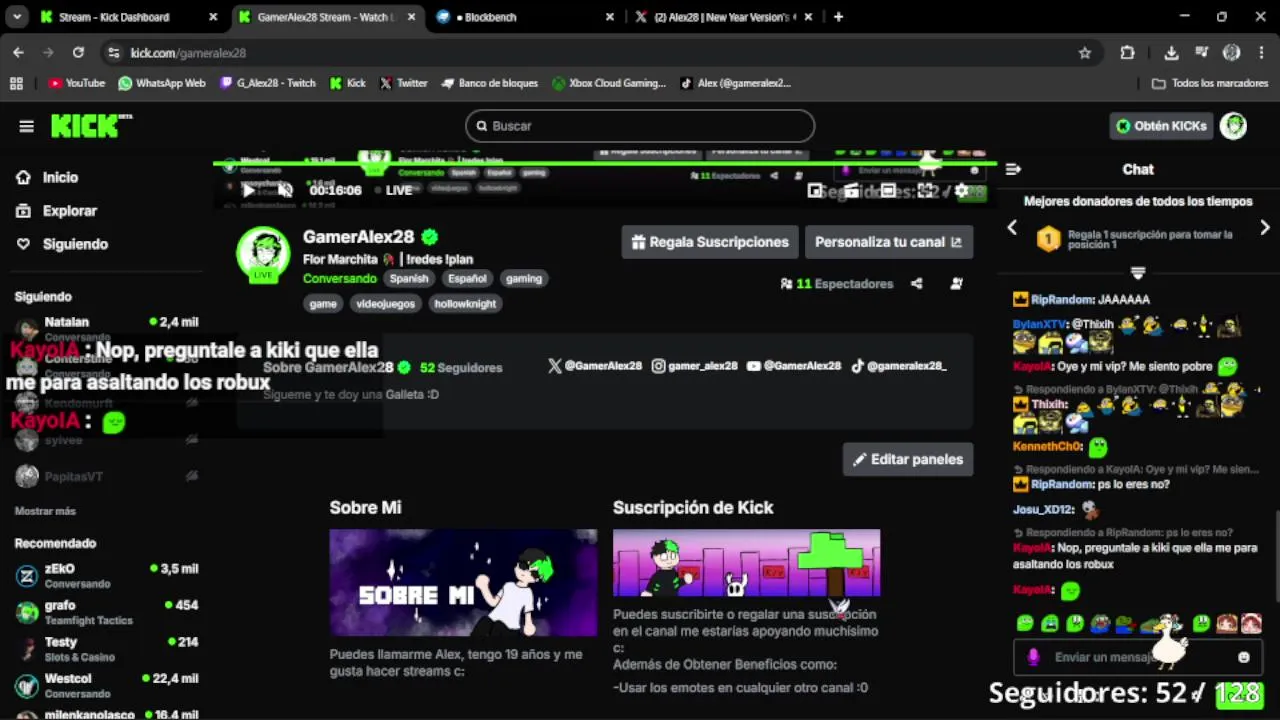Open Suscripción de Kick panel image
The image size is (1280, 720).
pos(746,563)
